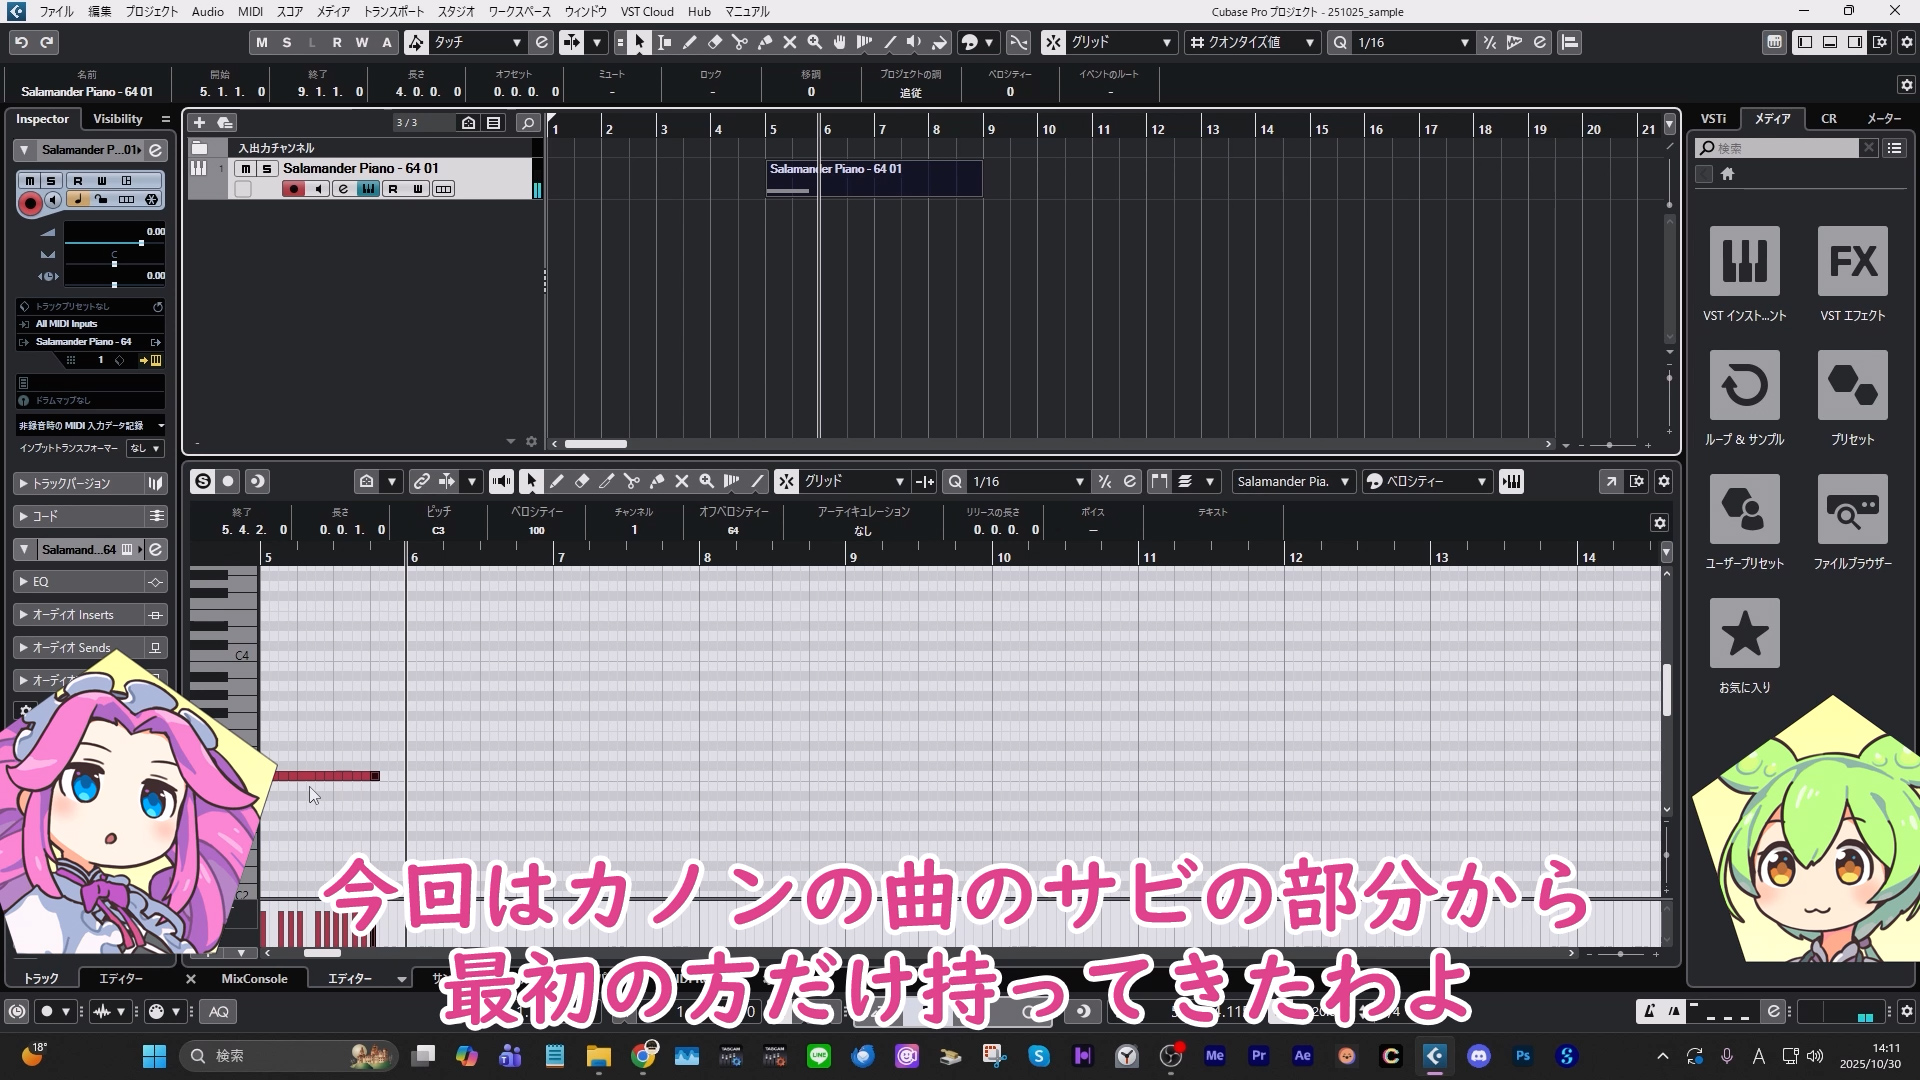Select the Draw (pencil) tool in the top toolbar

coord(690,42)
